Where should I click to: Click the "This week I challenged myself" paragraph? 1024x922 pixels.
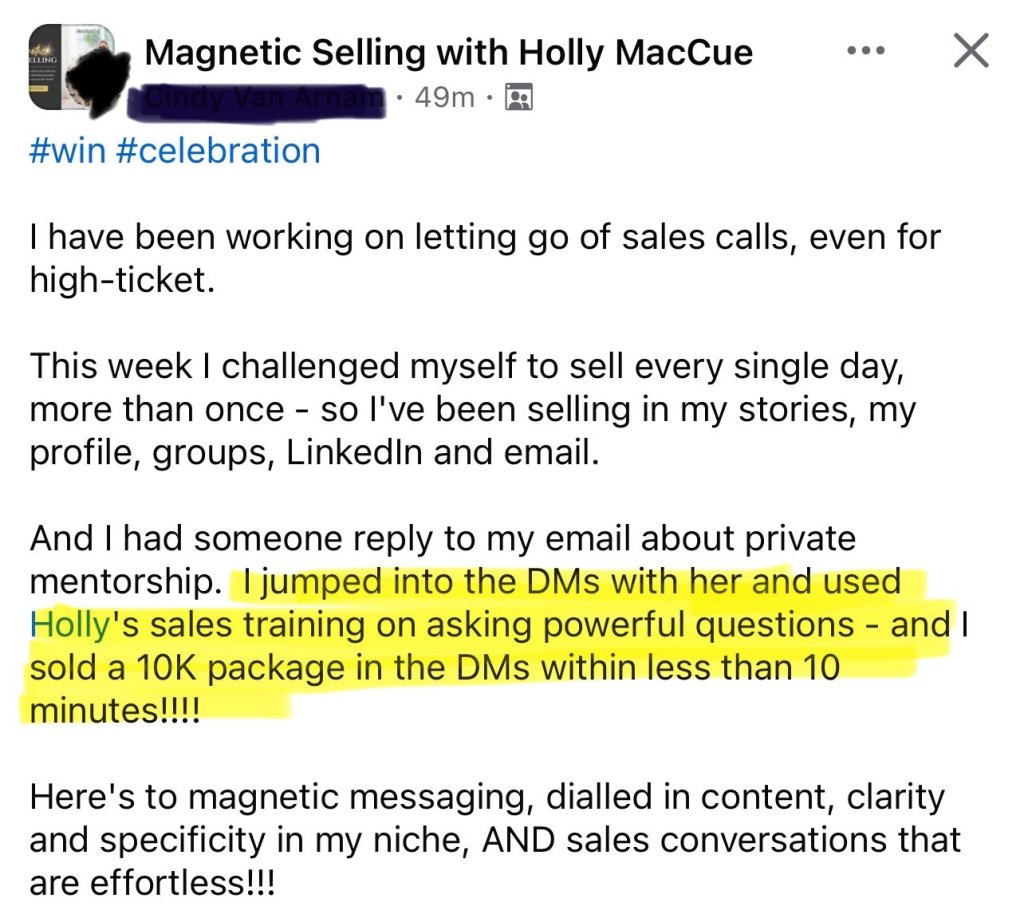point(473,409)
